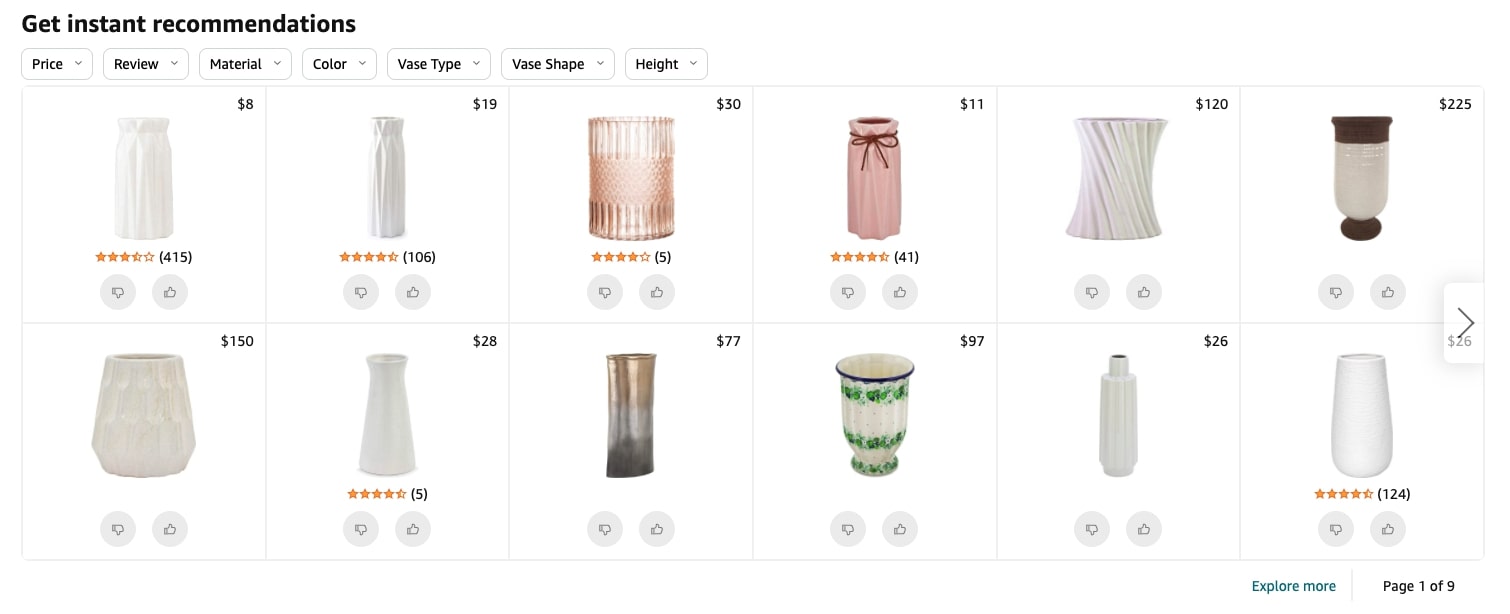The height and width of the screenshot is (614, 1510).
Task: Toggle thumbs up on the $97 floral vase
Action: click(x=900, y=529)
